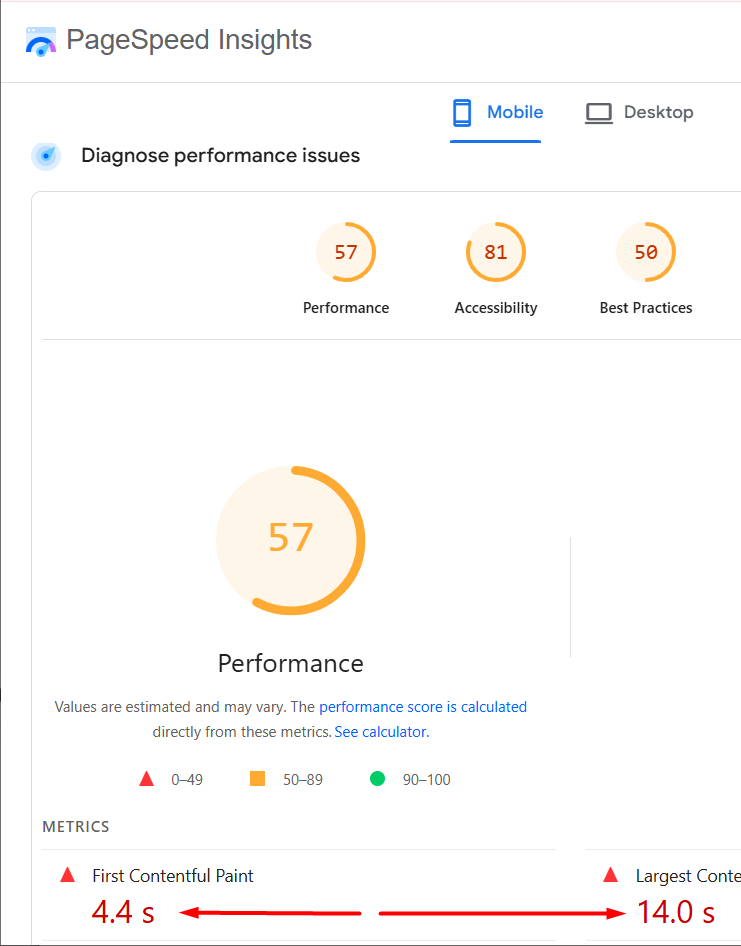Screen dimensions: 741x946
Task: Click the PageSpeed Insights rainbow gauge logo
Action: click(40, 40)
